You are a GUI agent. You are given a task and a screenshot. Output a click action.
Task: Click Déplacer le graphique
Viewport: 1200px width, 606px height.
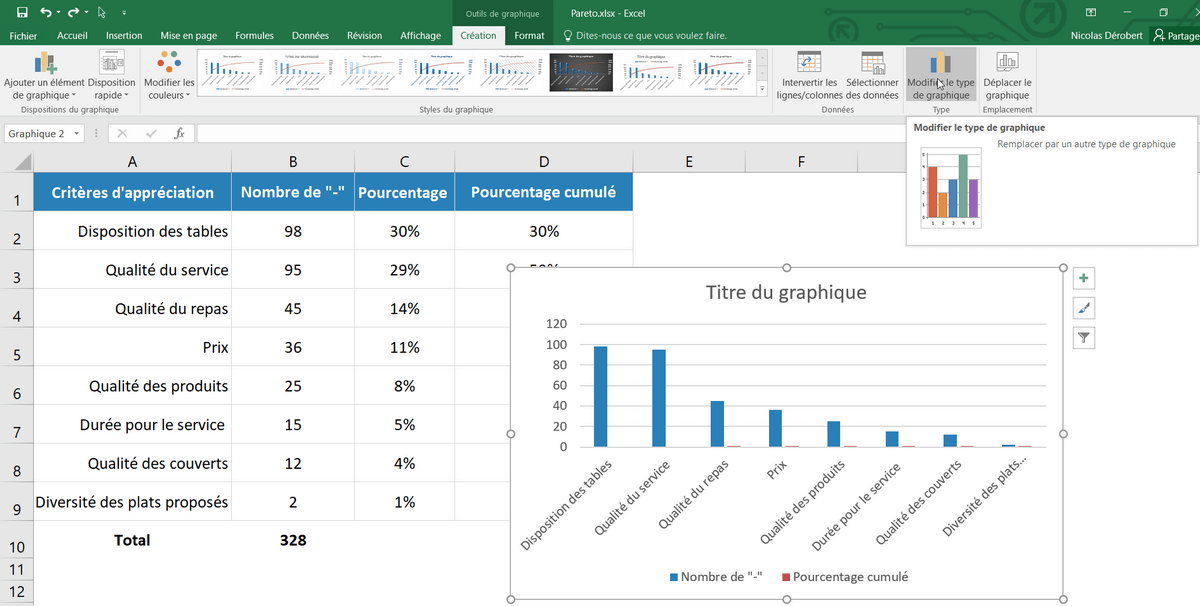(1007, 75)
